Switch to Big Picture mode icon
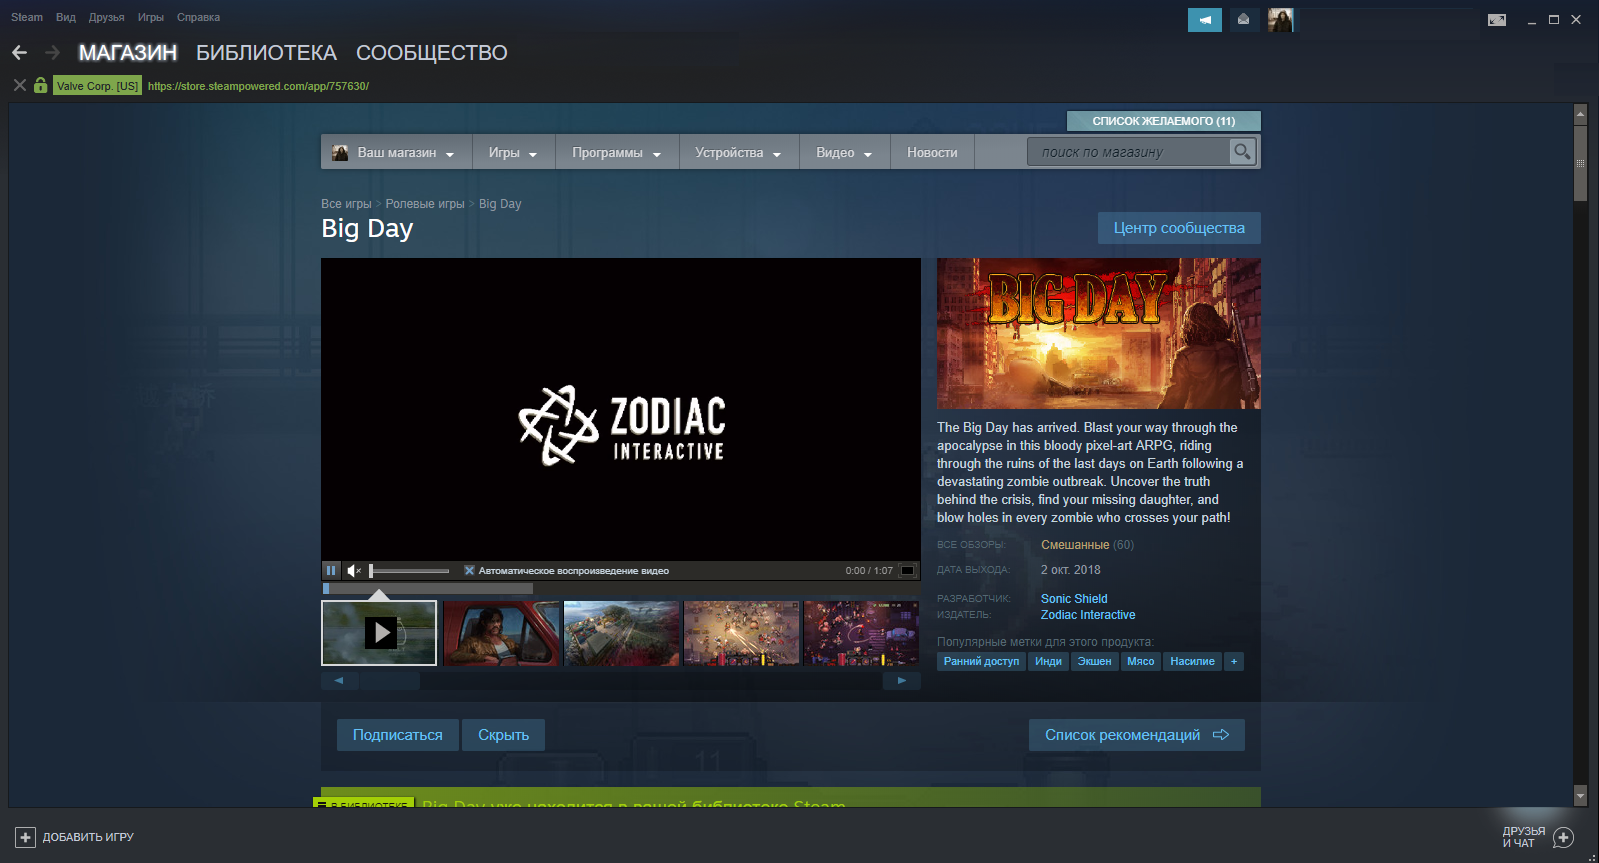This screenshot has width=1599, height=863. (x=1497, y=20)
